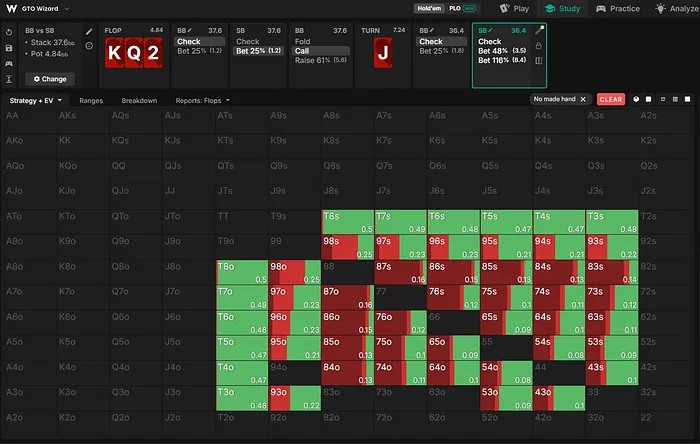Expand the Strategy + EV dropdown
The image size is (700, 444).
[x=36, y=100]
